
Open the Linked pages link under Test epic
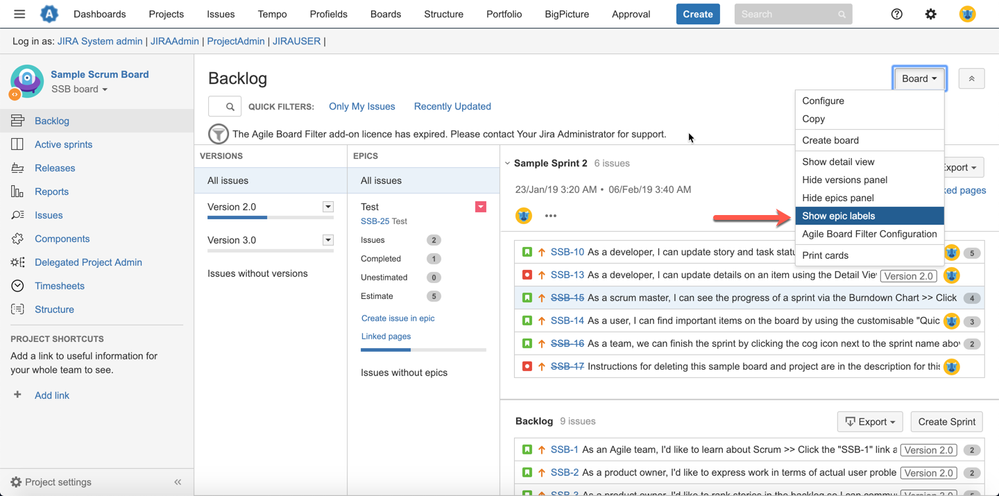[x=386, y=336]
